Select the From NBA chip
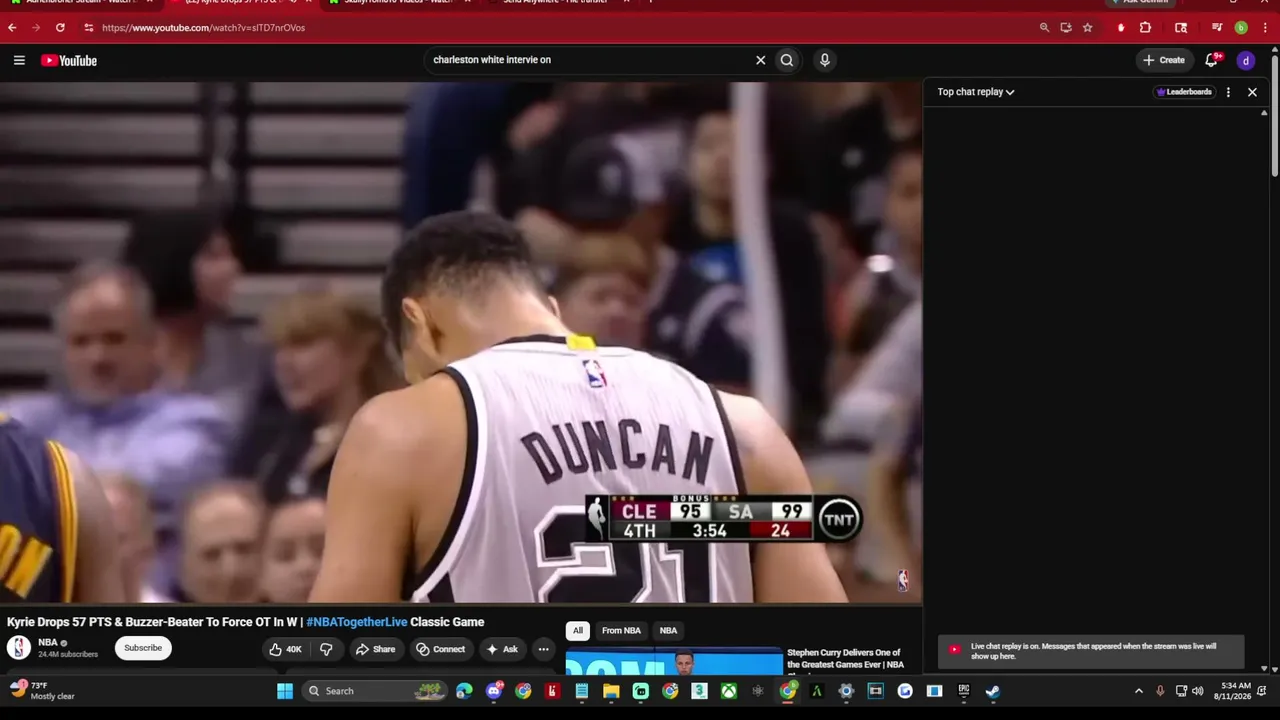The image size is (1280, 720). click(x=621, y=631)
